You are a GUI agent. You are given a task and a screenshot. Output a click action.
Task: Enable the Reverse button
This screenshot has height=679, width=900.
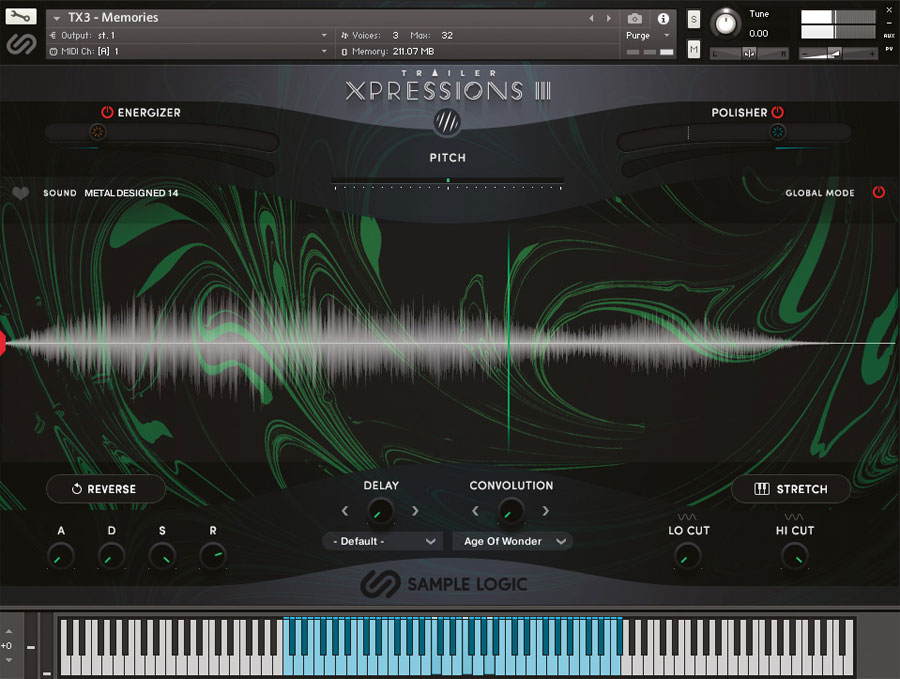coord(106,489)
